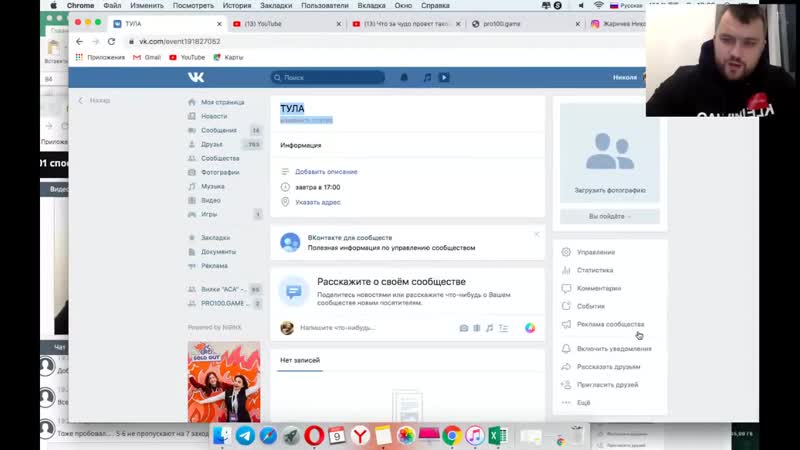Open Фотографии in the left sidebar
Screen dimensions: 800x450
coord(220,172)
